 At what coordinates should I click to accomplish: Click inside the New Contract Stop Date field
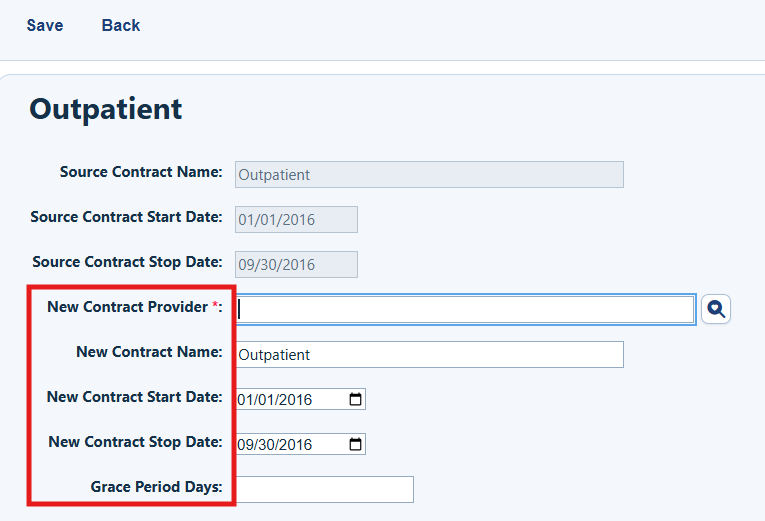(x=293, y=444)
